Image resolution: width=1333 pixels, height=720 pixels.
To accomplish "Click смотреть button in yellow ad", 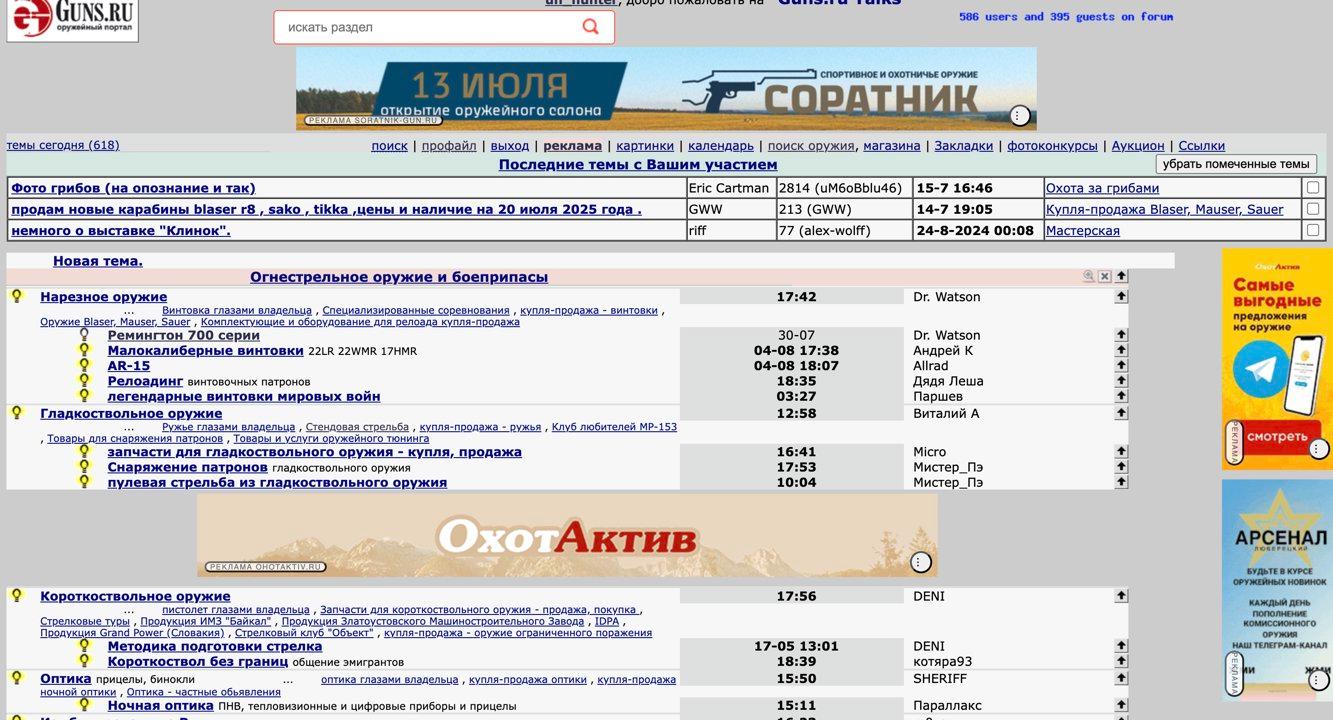I will pyautogui.click(x=1277, y=437).
